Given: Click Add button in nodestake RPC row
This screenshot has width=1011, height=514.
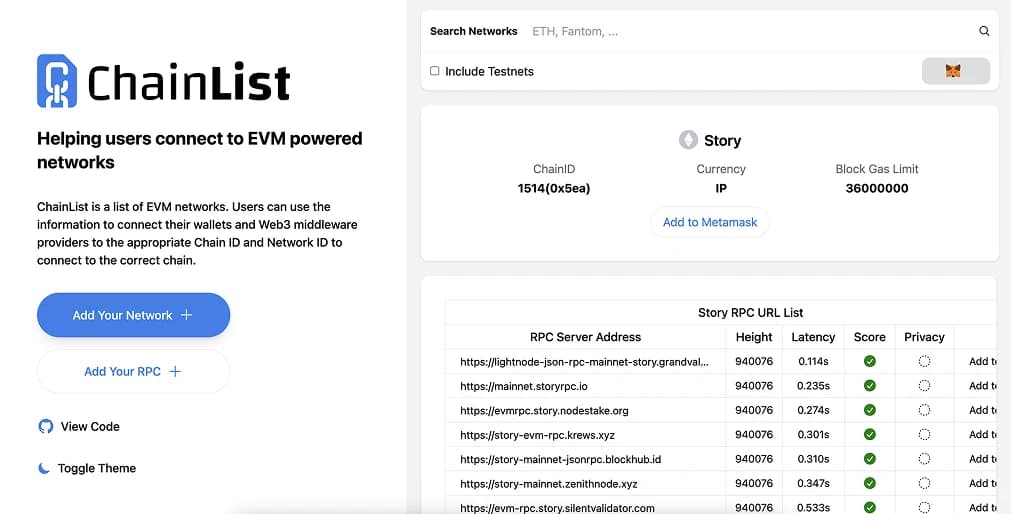Looking at the screenshot, I should pyautogui.click(x=983, y=410).
